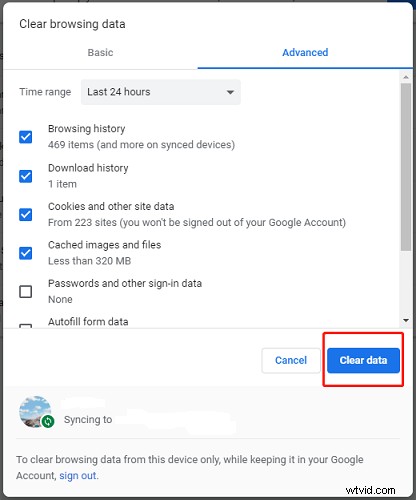Click the scrollbar up arrow

click(406, 77)
